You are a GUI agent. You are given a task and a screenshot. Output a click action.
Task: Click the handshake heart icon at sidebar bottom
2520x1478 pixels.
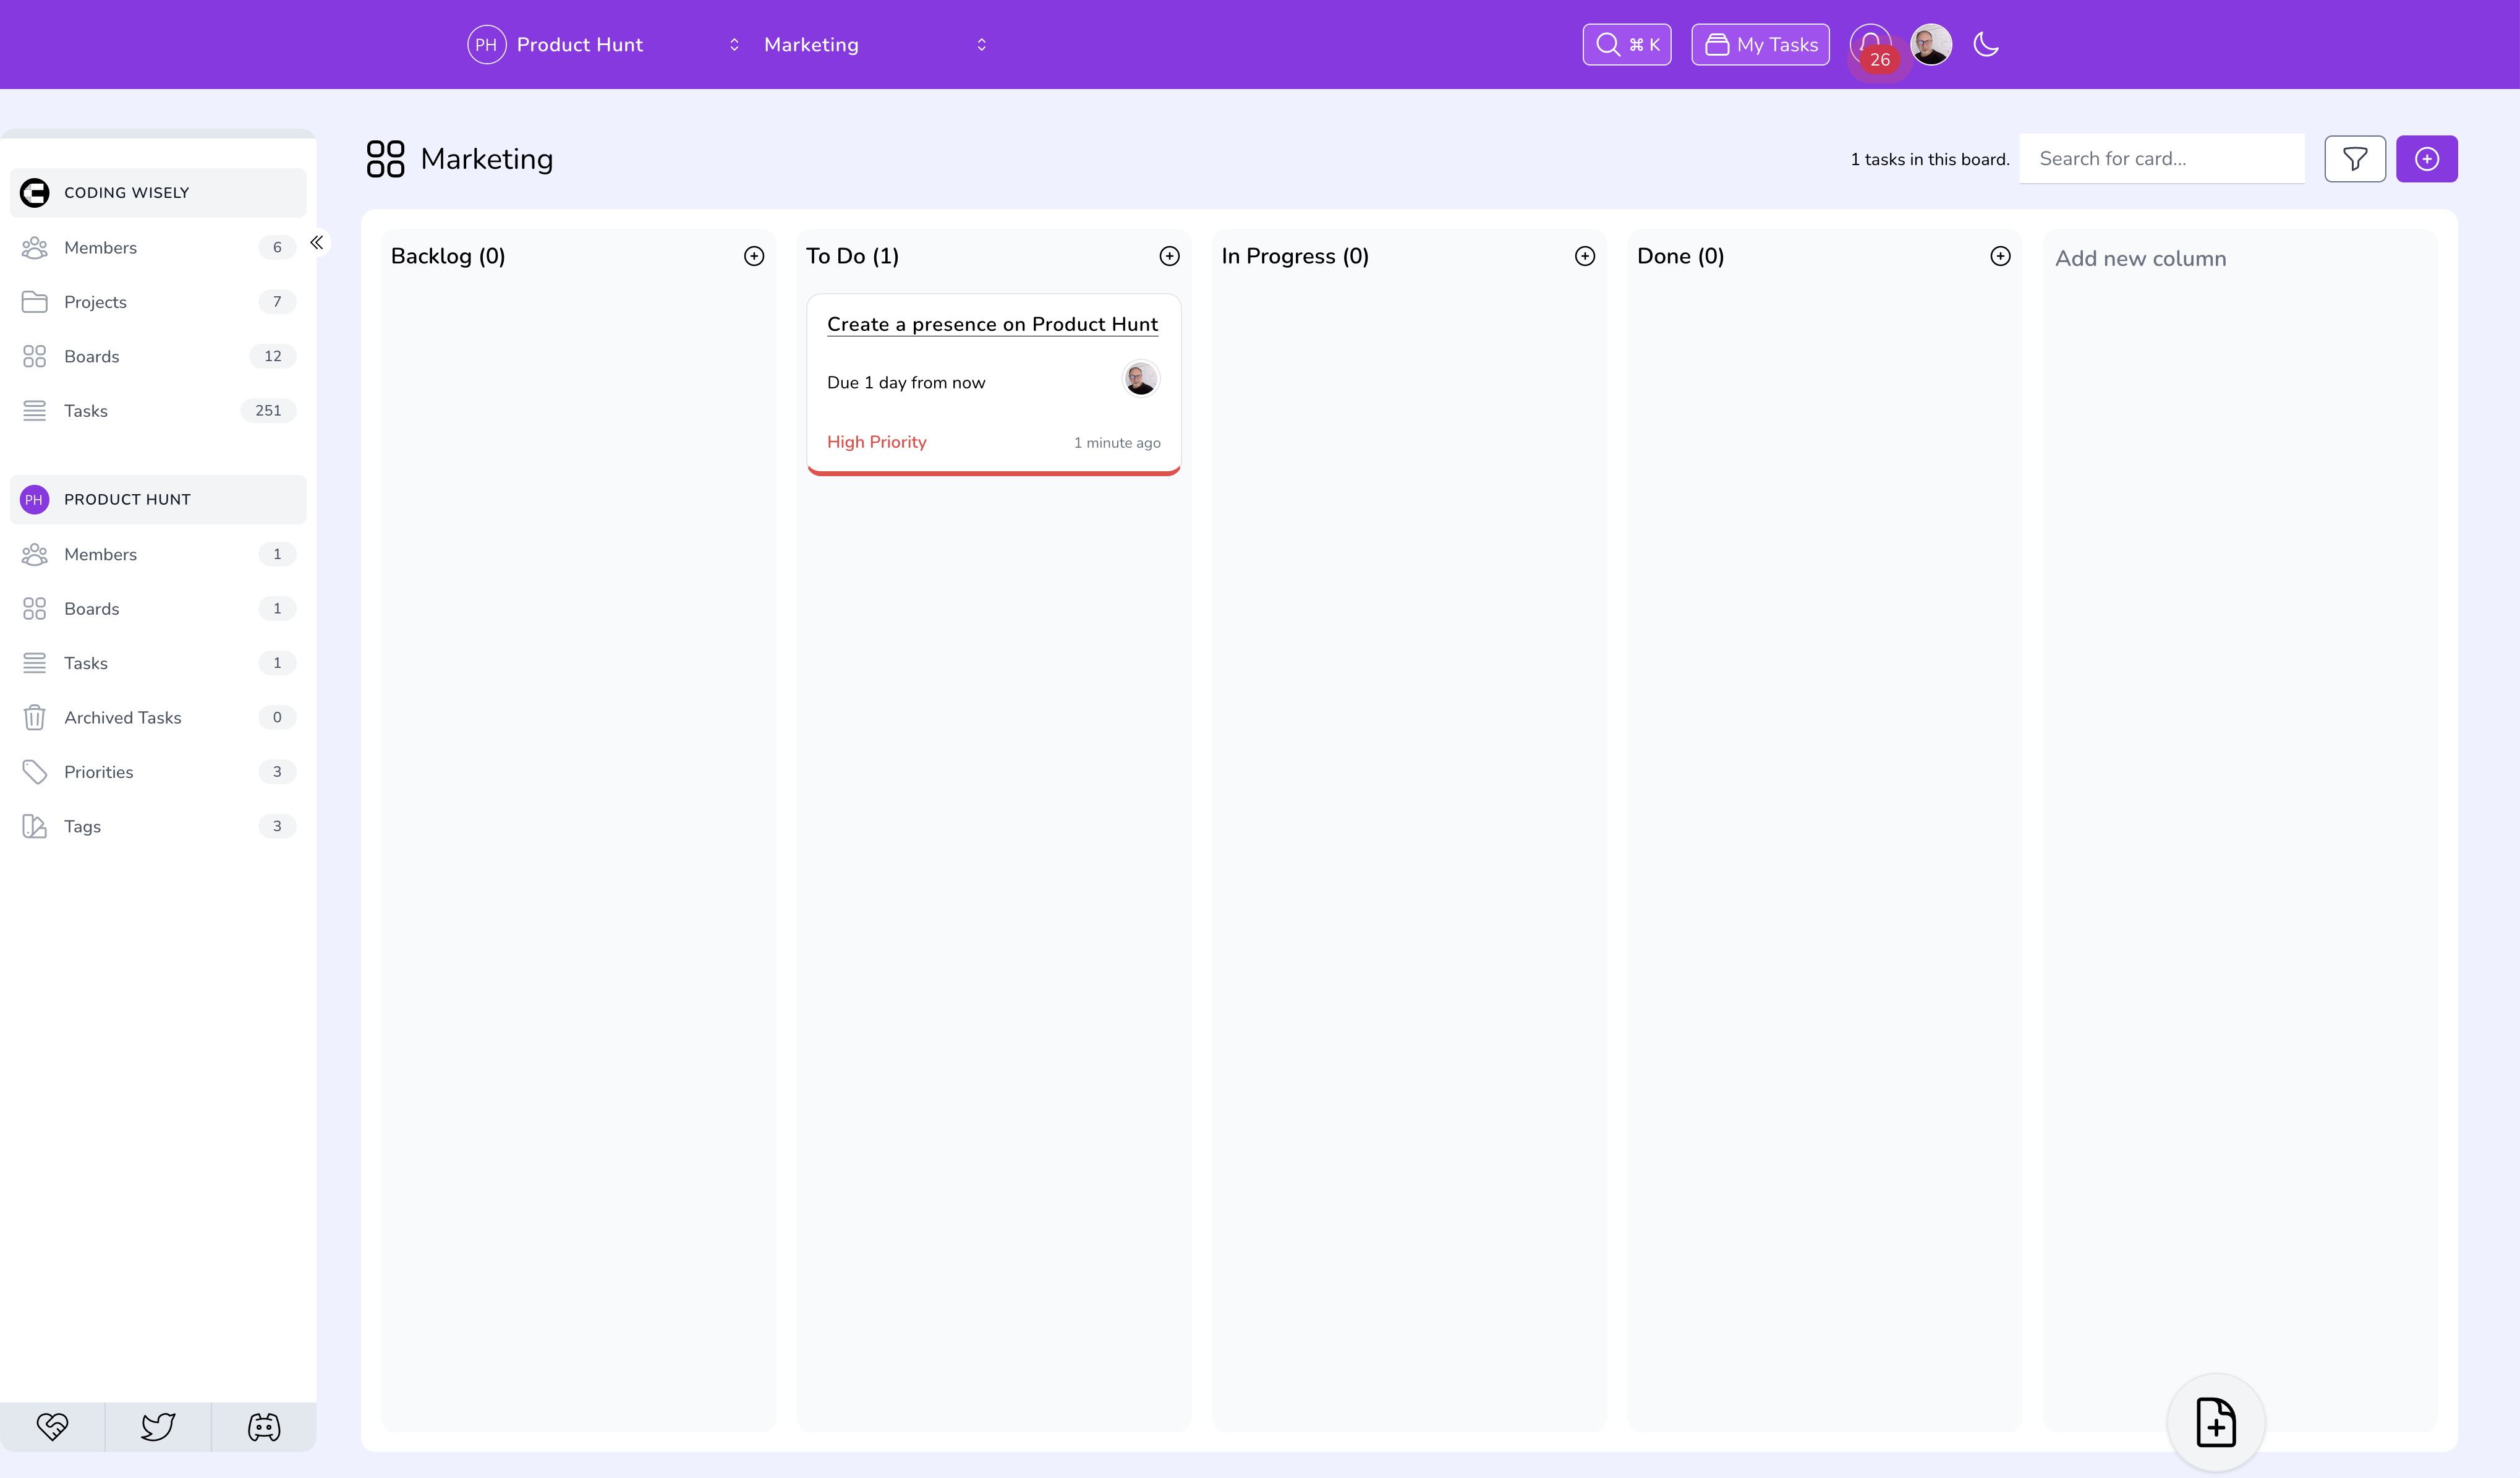click(52, 1427)
